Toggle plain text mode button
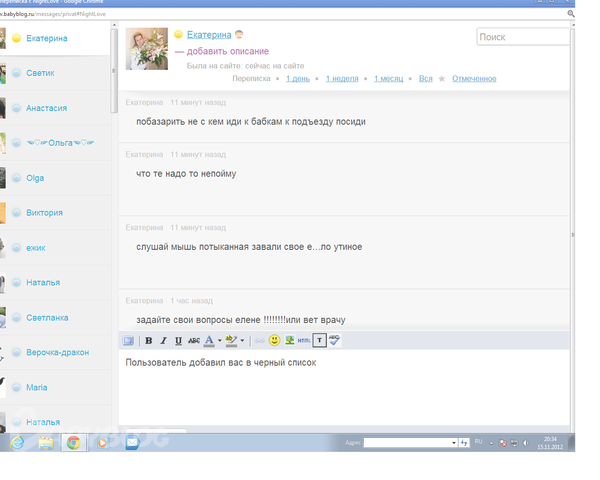Image resolution: width=600 pixels, height=480 pixels. click(x=319, y=340)
